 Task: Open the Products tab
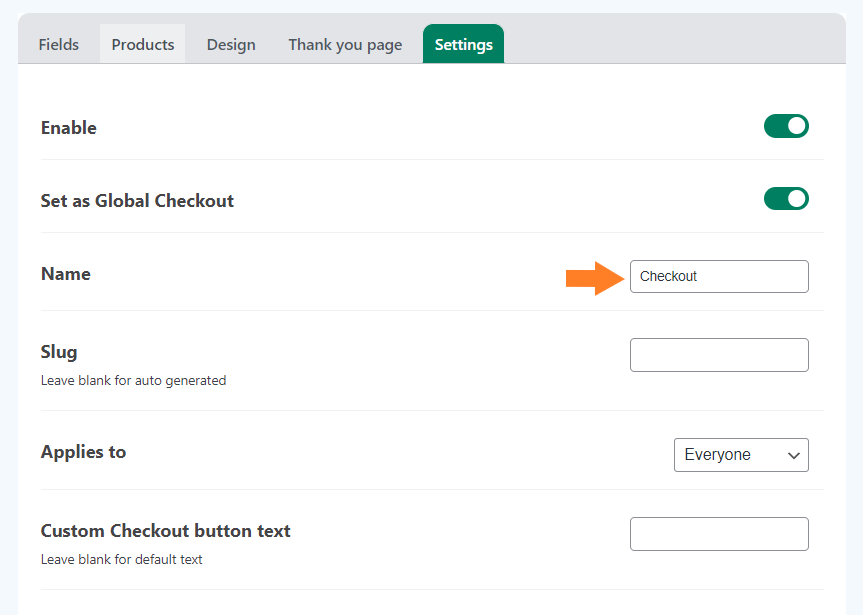point(143,44)
